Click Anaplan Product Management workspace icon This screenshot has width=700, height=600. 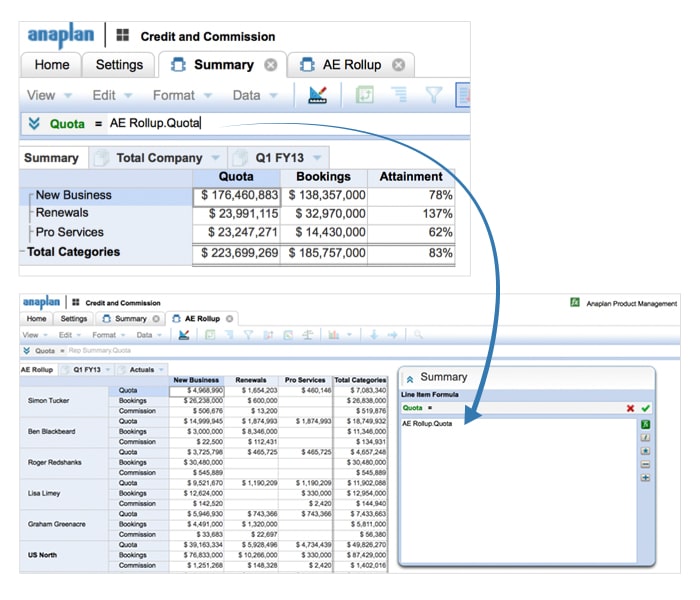pos(575,303)
